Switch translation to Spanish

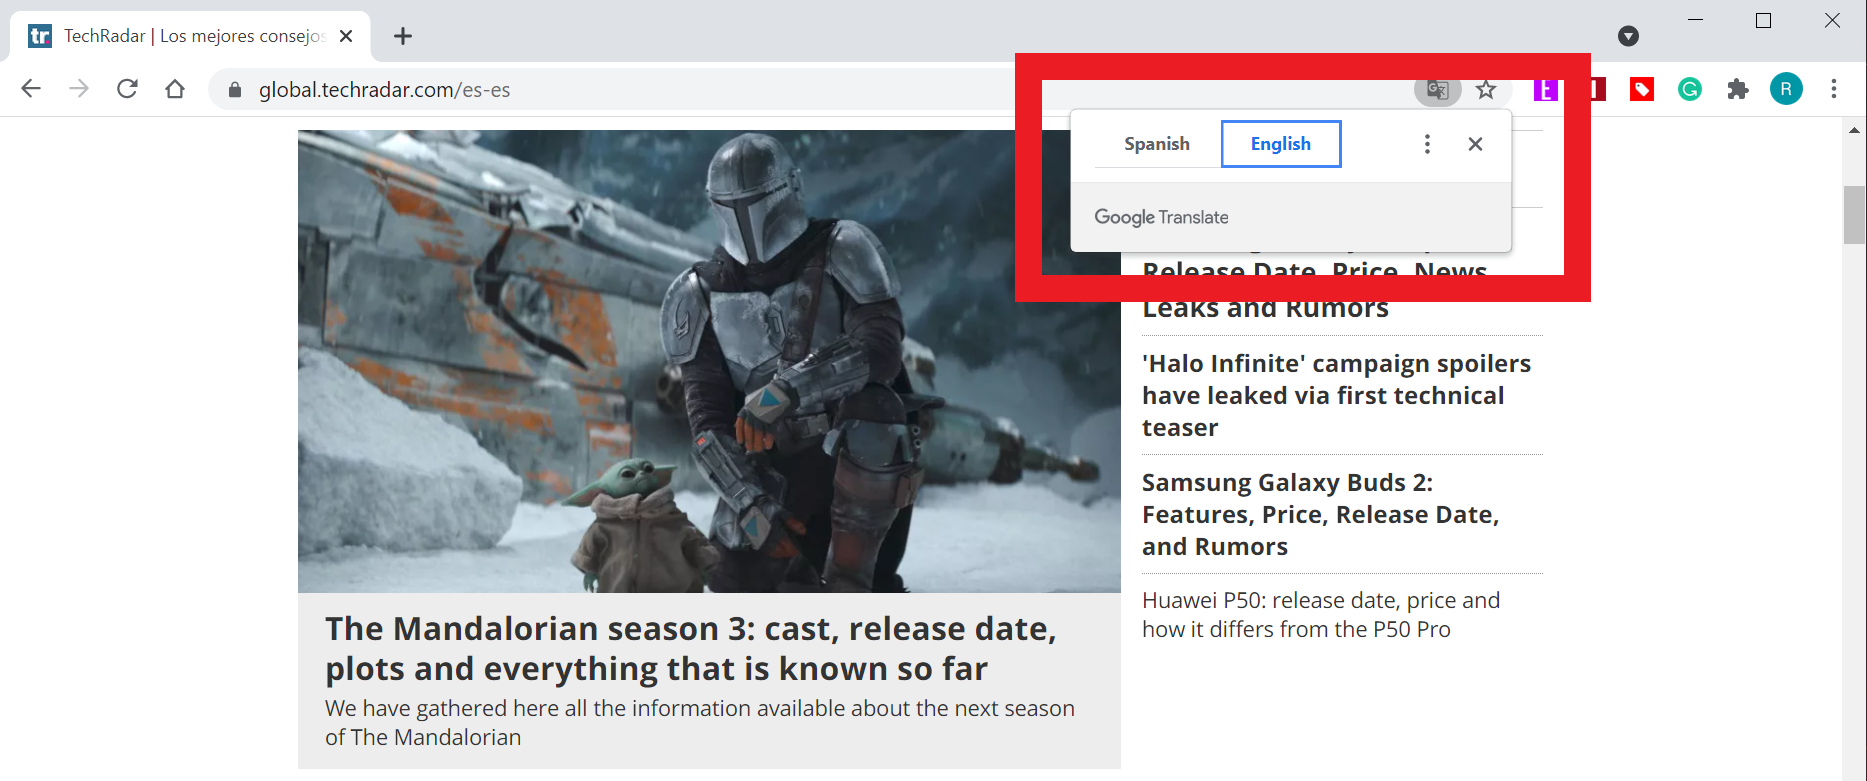tap(1157, 144)
